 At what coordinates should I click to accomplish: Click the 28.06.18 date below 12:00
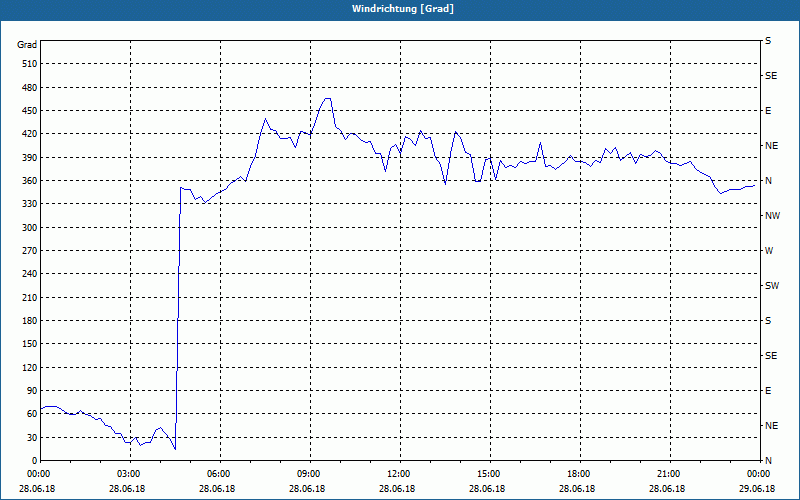397,489
